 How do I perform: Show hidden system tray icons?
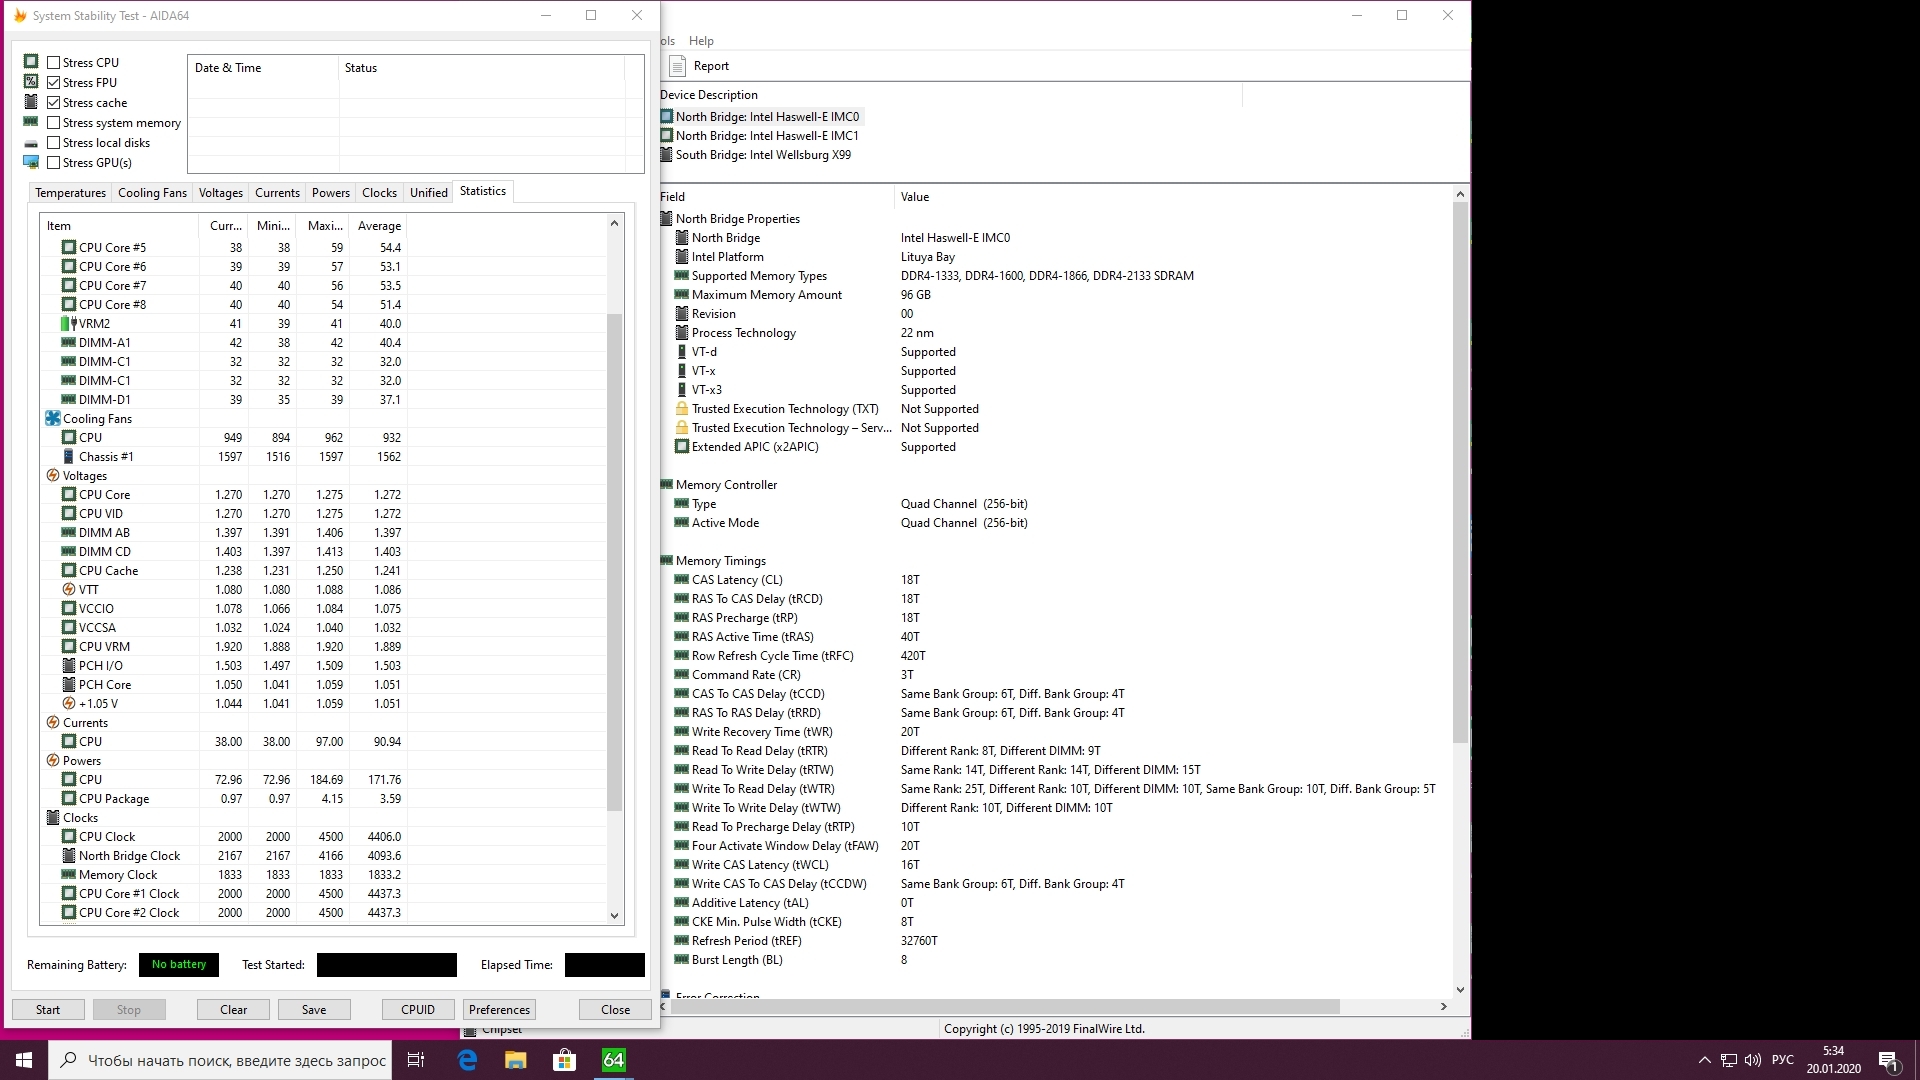(1704, 1060)
